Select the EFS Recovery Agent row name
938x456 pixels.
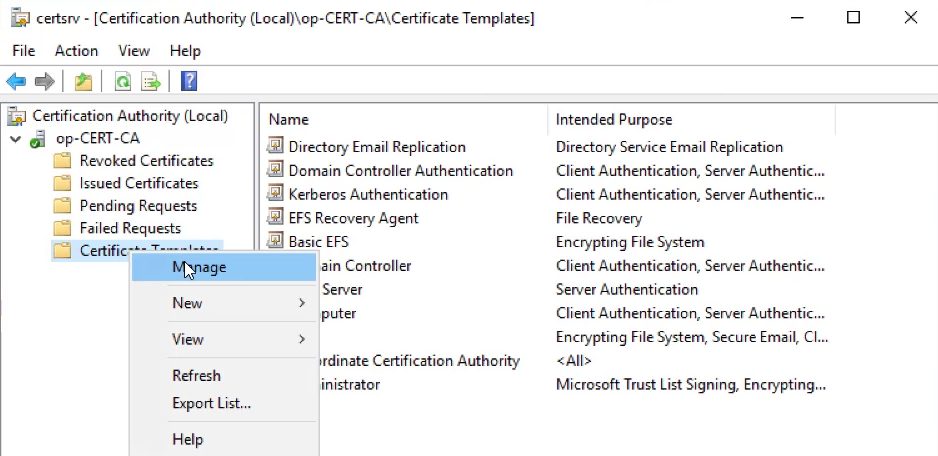(x=354, y=218)
